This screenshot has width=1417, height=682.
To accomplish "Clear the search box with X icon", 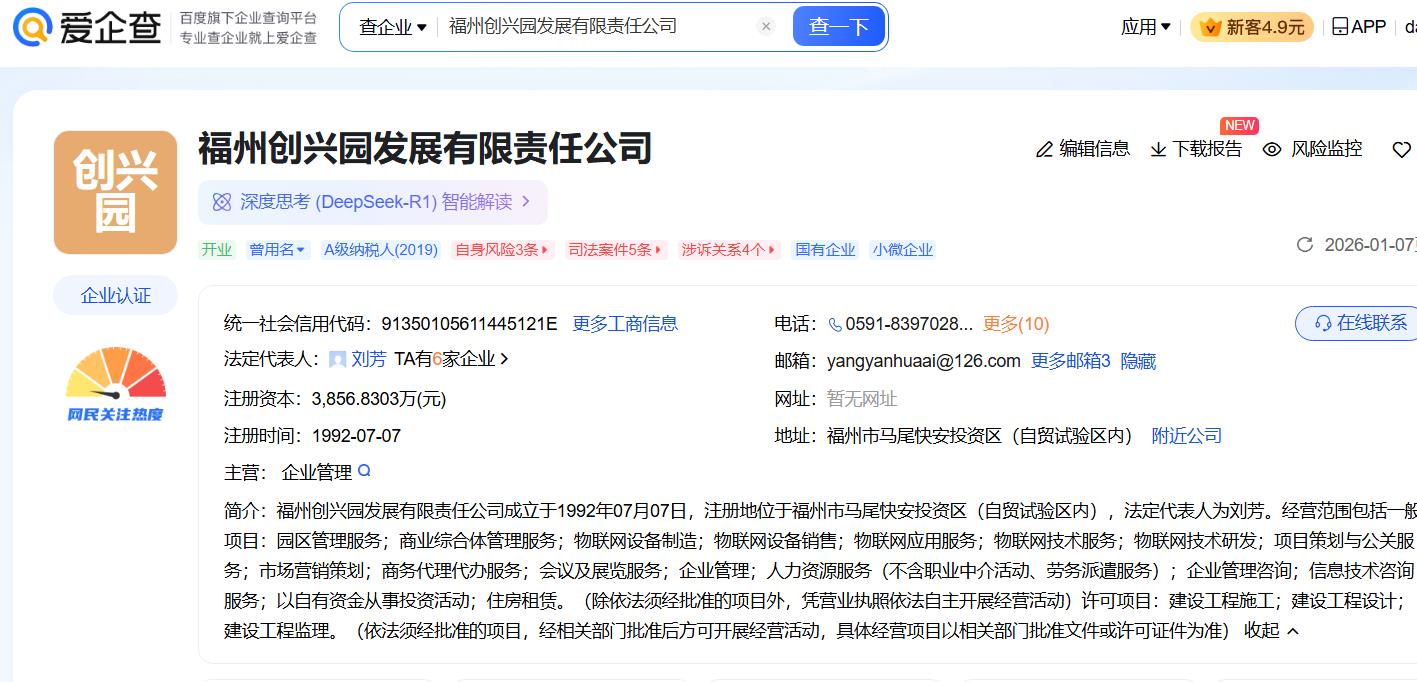I will pyautogui.click(x=766, y=27).
